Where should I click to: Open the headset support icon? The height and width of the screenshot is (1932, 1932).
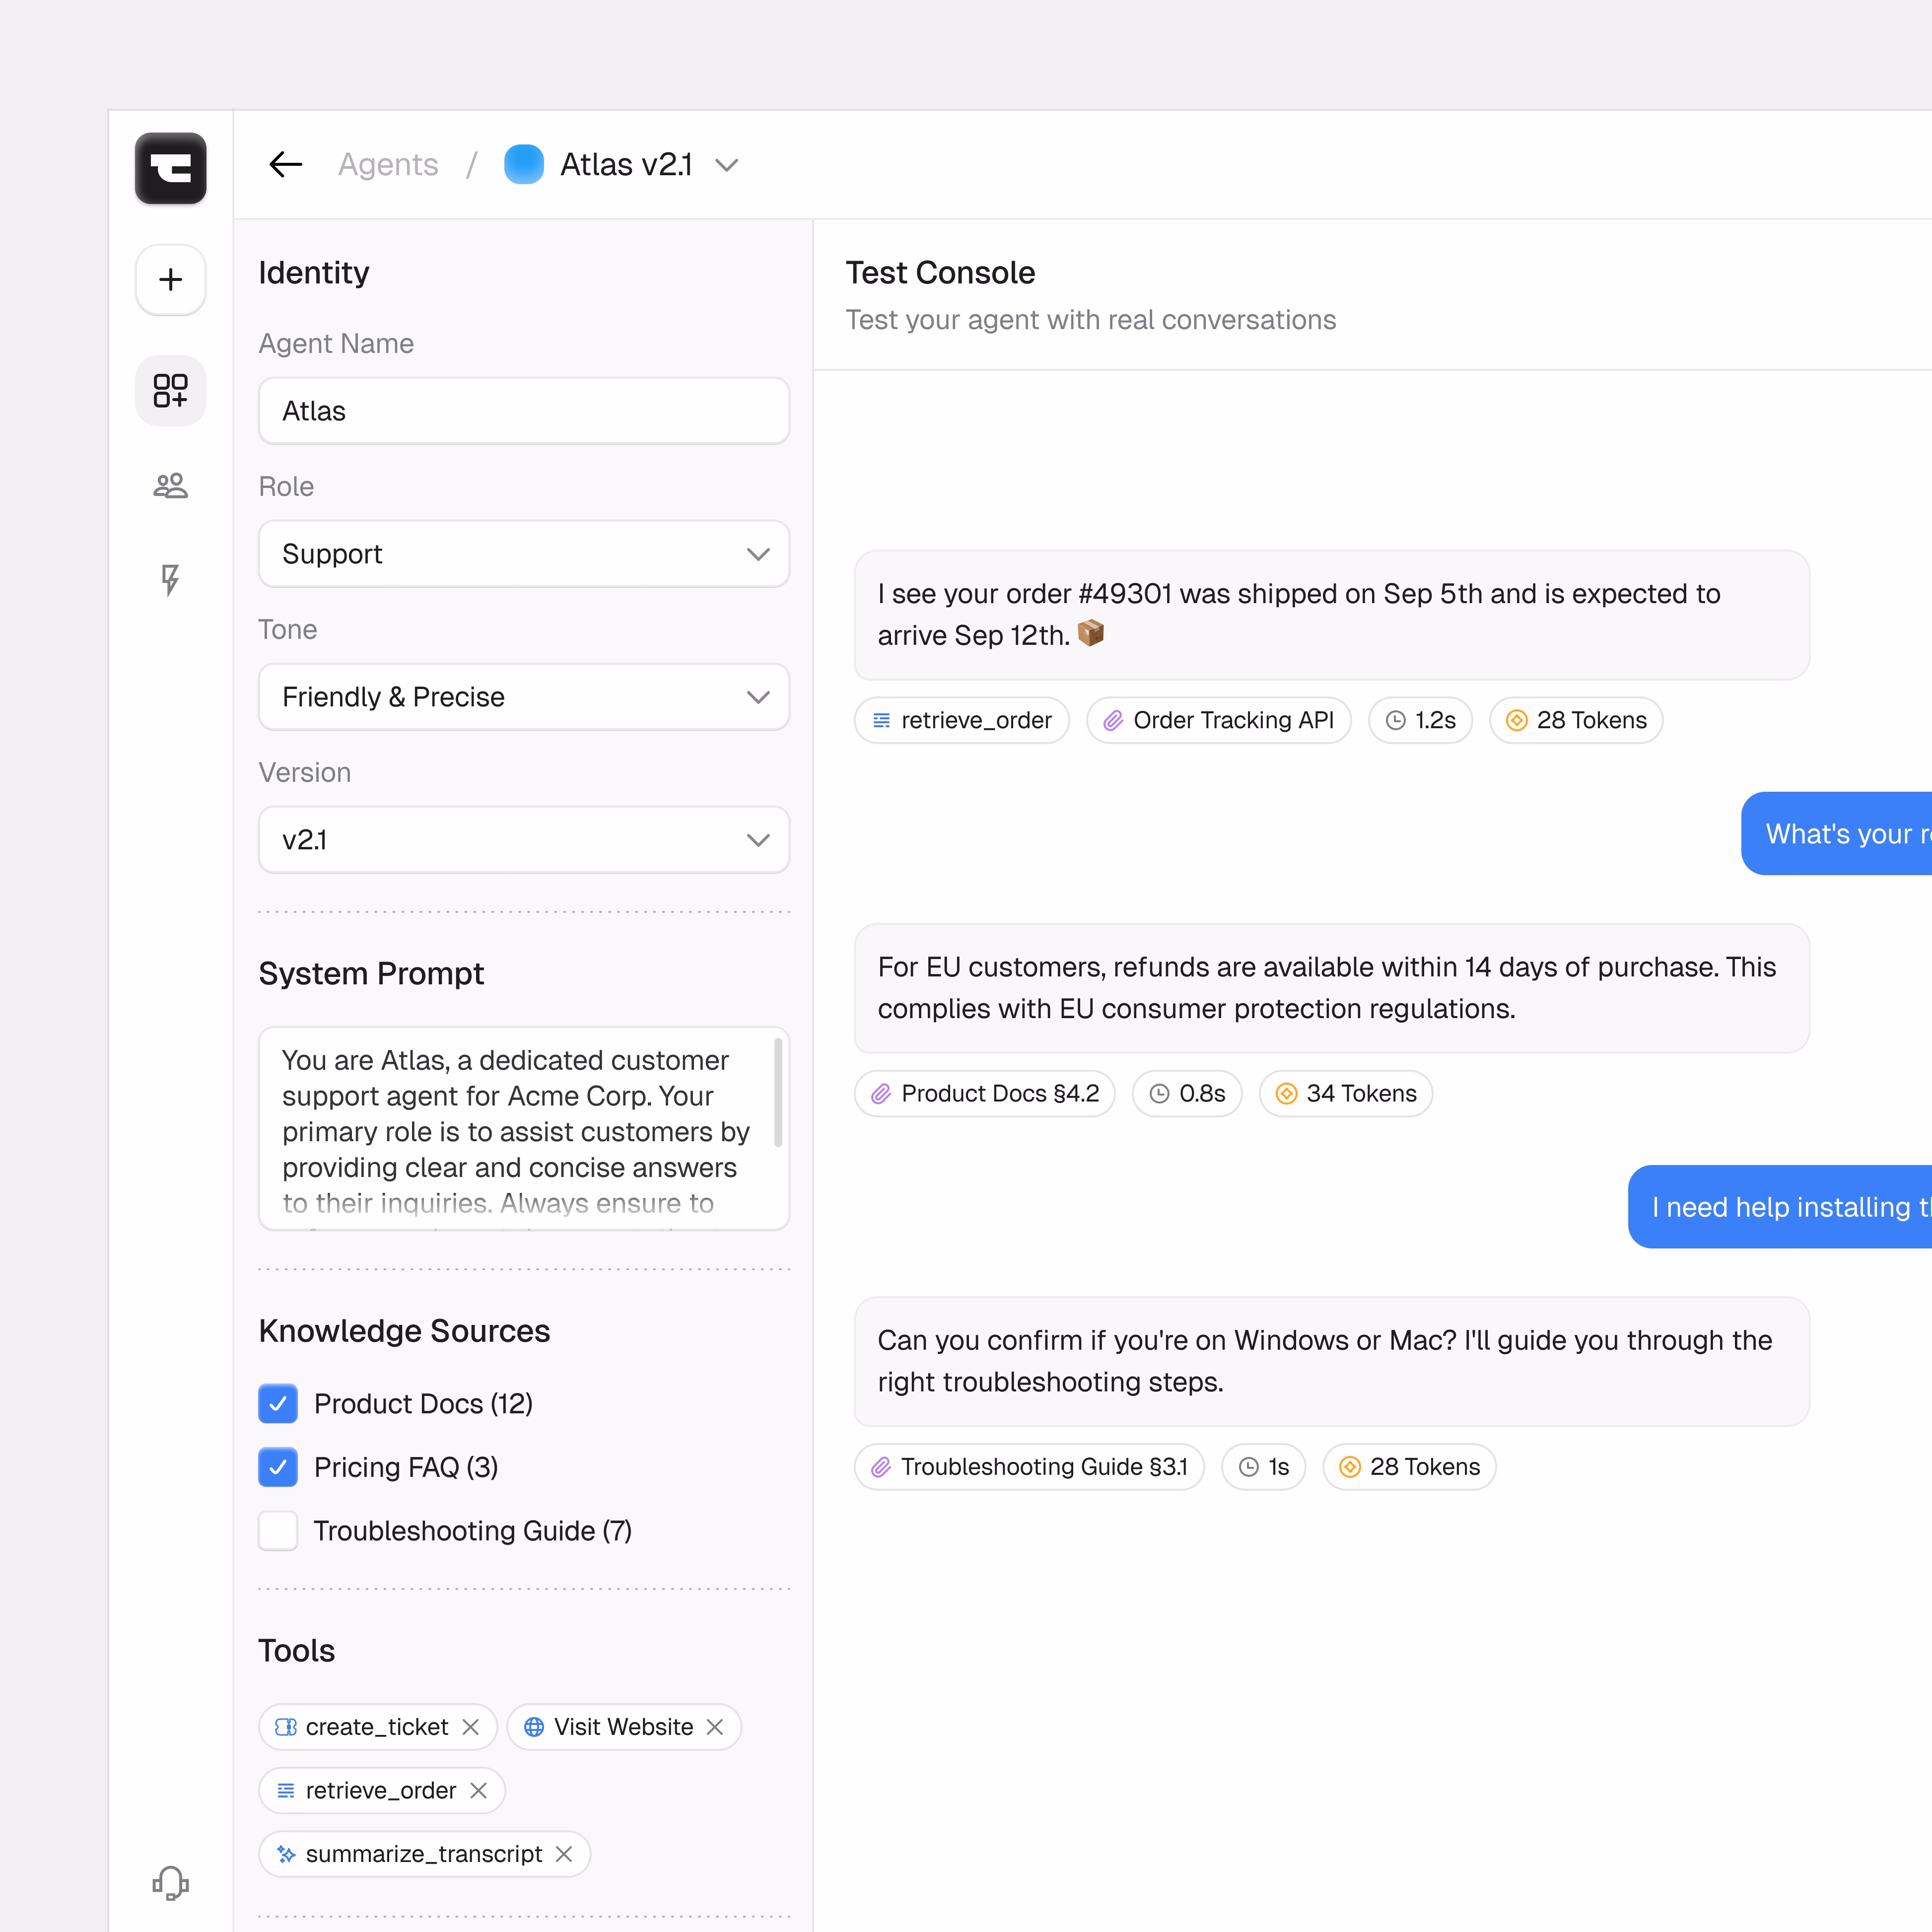point(170,1883)
